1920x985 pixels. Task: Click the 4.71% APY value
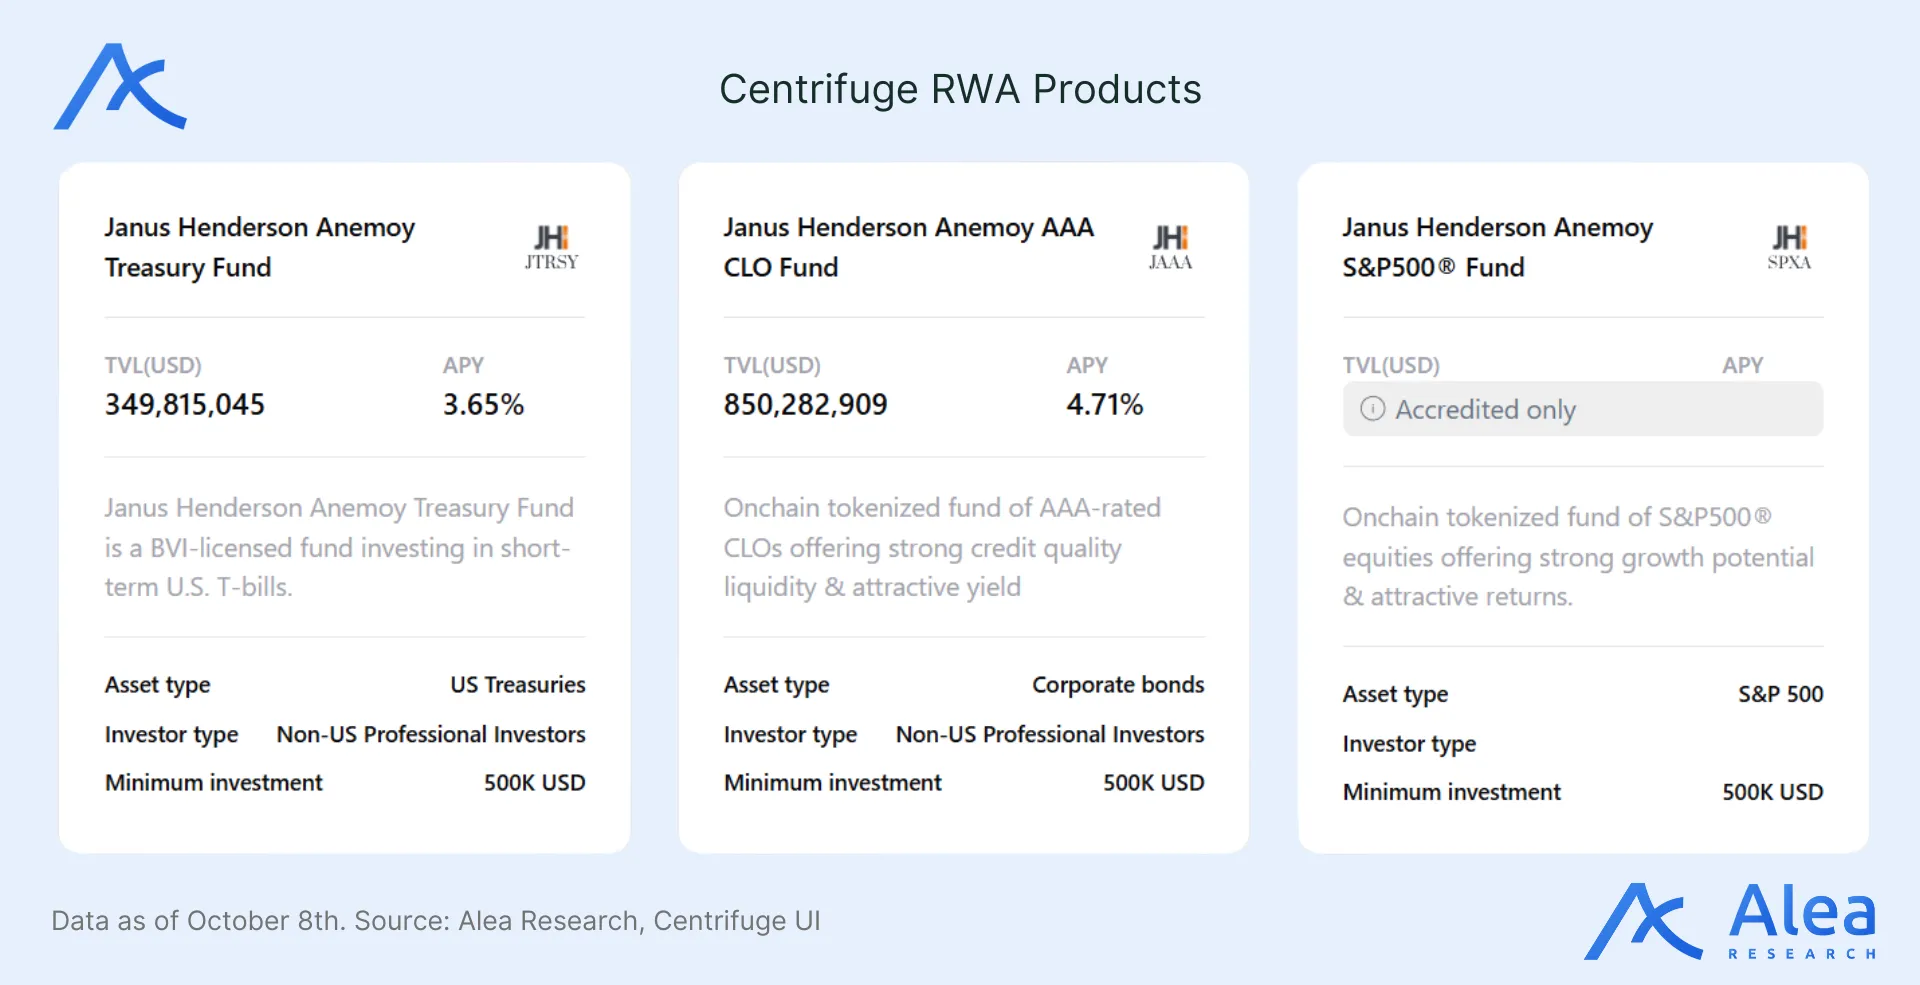pos(1104,405)
